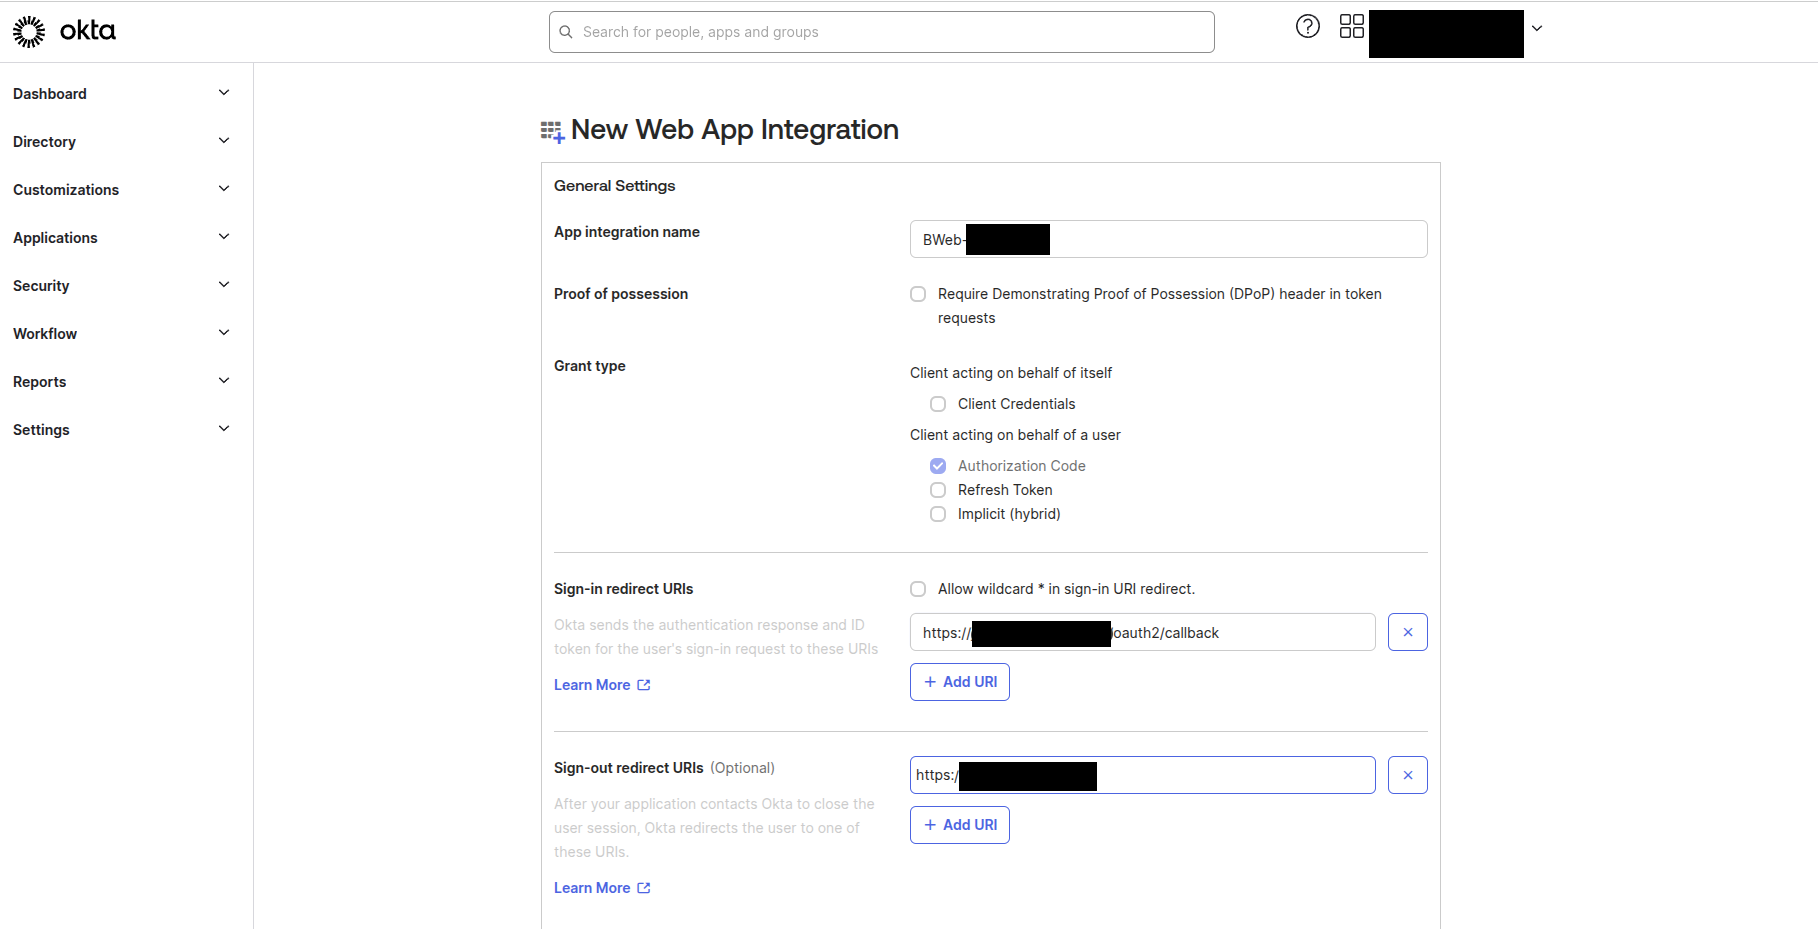The height and width of the screenshot is (929, 1818).
Task: Check Allow wildcard in sign-in URI redirect
Action: [918, 589]
